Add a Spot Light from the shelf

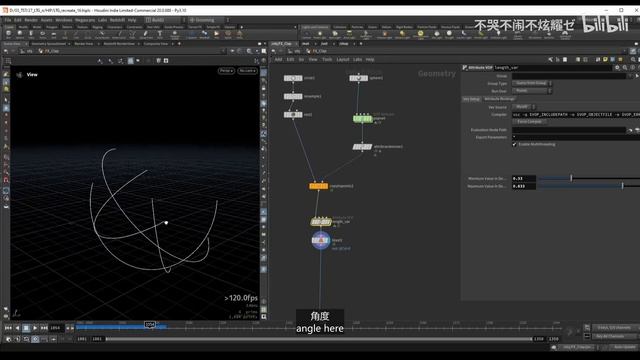point(335,34)
